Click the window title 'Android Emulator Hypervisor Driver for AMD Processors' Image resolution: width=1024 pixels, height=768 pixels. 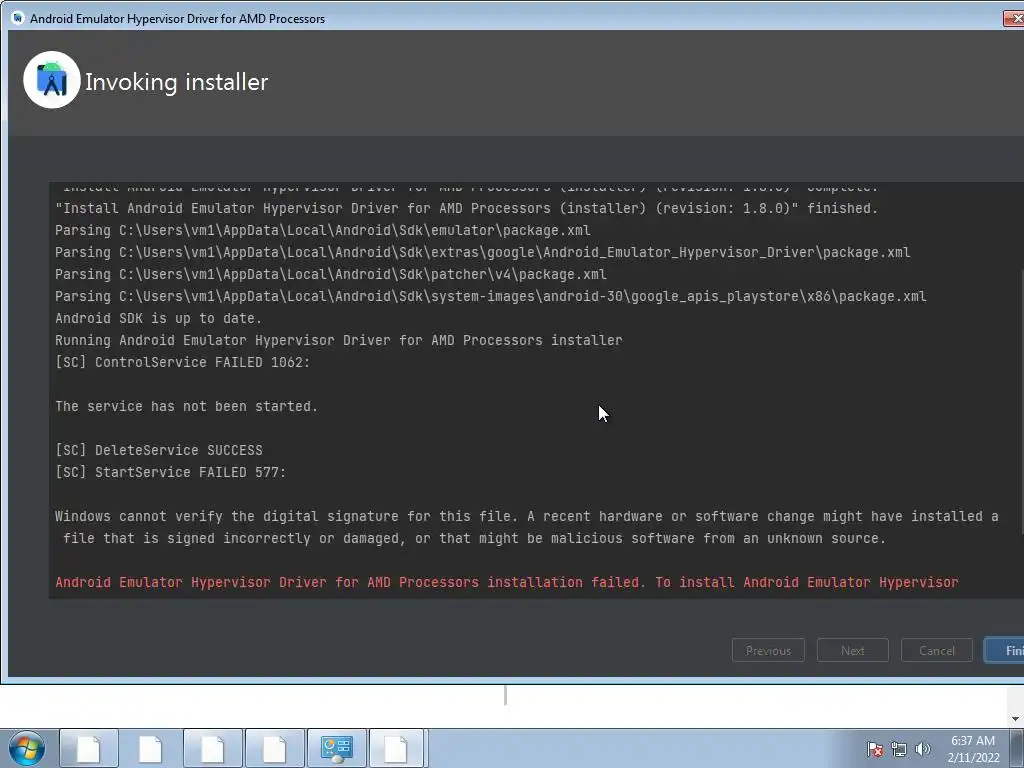(x=178, y=19)
